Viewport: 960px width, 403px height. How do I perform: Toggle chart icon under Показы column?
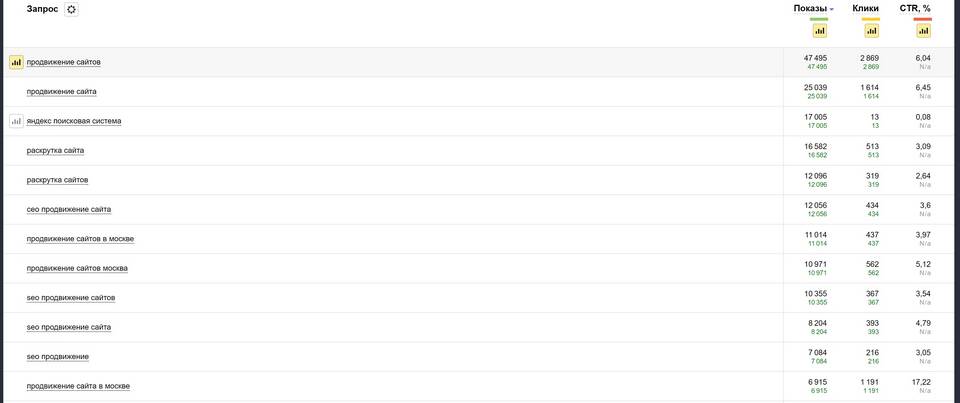click(819, 31)
